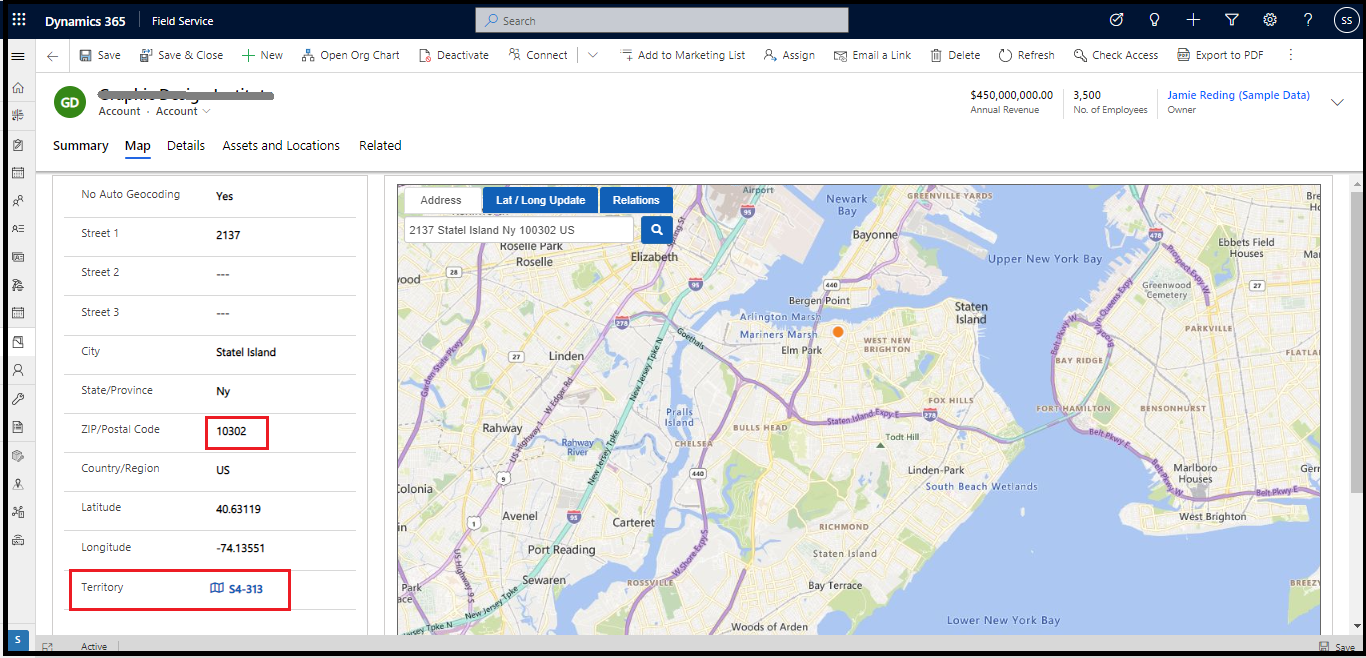The width and height of the screenshot is (1366, 658).
Task: Click Save & Close
Action: point(181,55)
